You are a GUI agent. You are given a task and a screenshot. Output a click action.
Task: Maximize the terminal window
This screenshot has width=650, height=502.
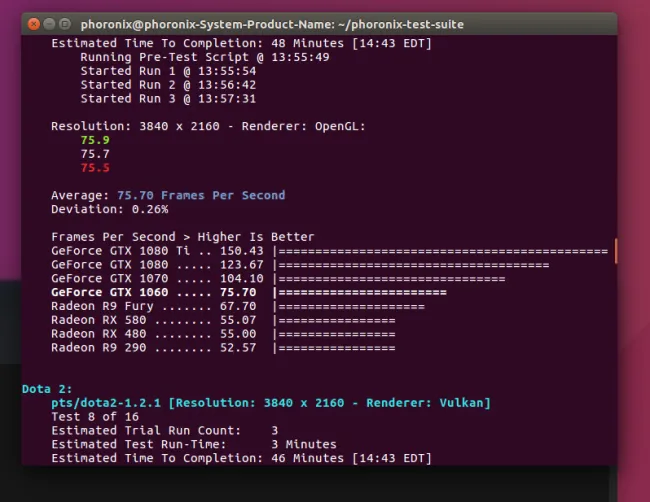point(65,24)
